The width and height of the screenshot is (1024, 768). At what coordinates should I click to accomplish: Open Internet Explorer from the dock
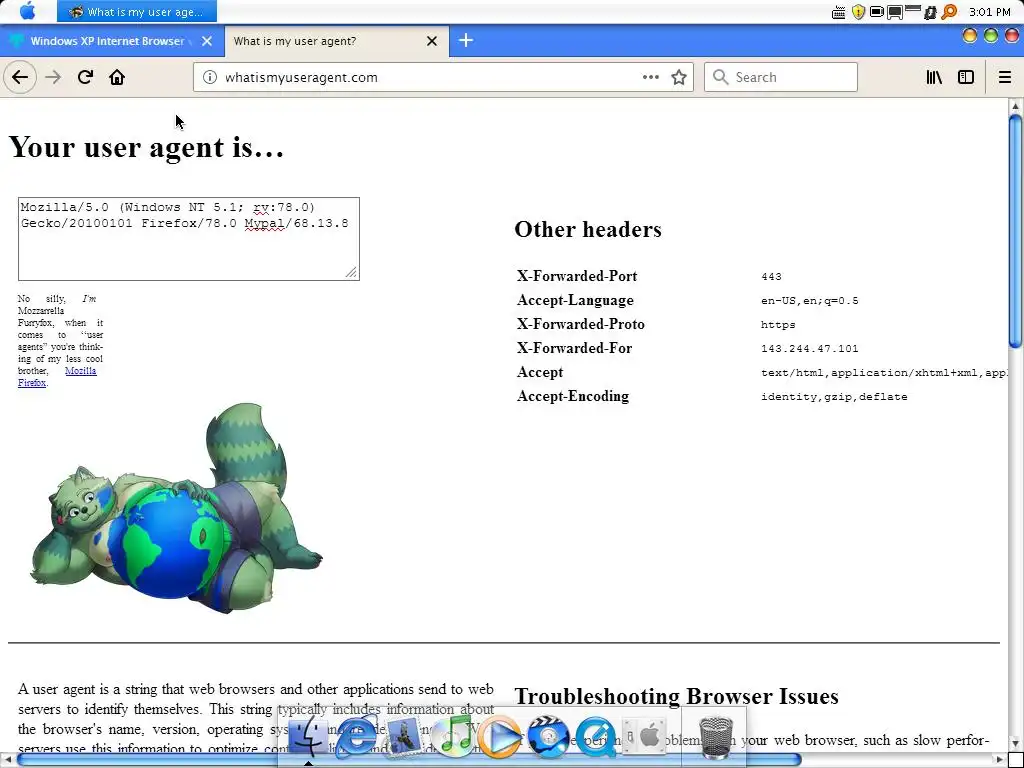click(356, 737)
